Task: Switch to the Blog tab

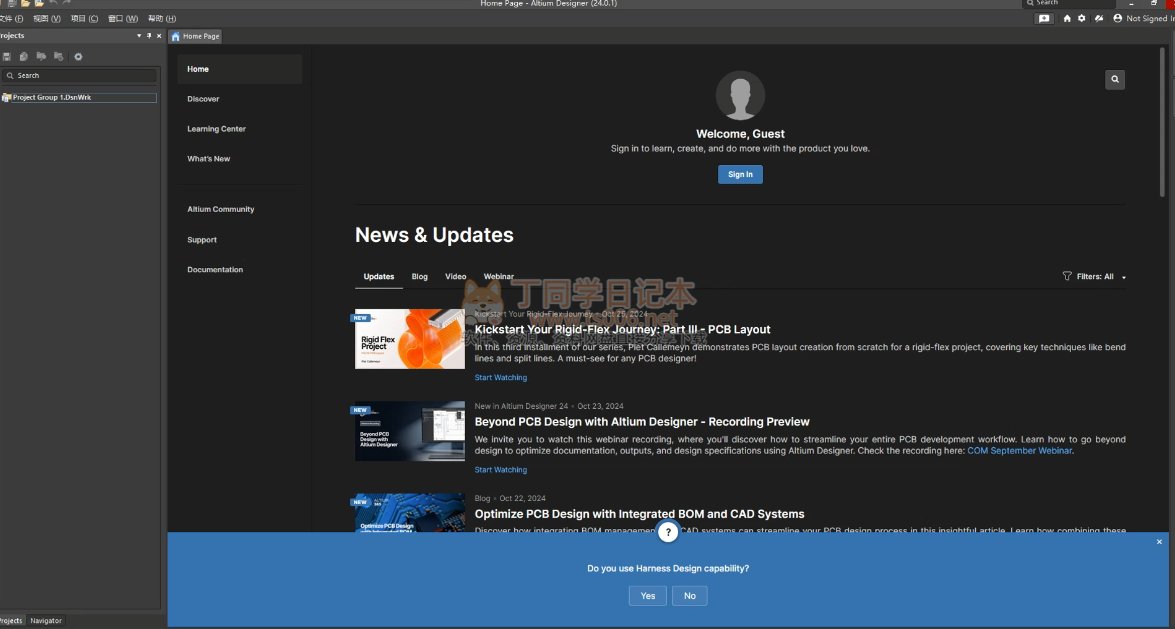Action: pyautogui.click(x=420, y=277)
